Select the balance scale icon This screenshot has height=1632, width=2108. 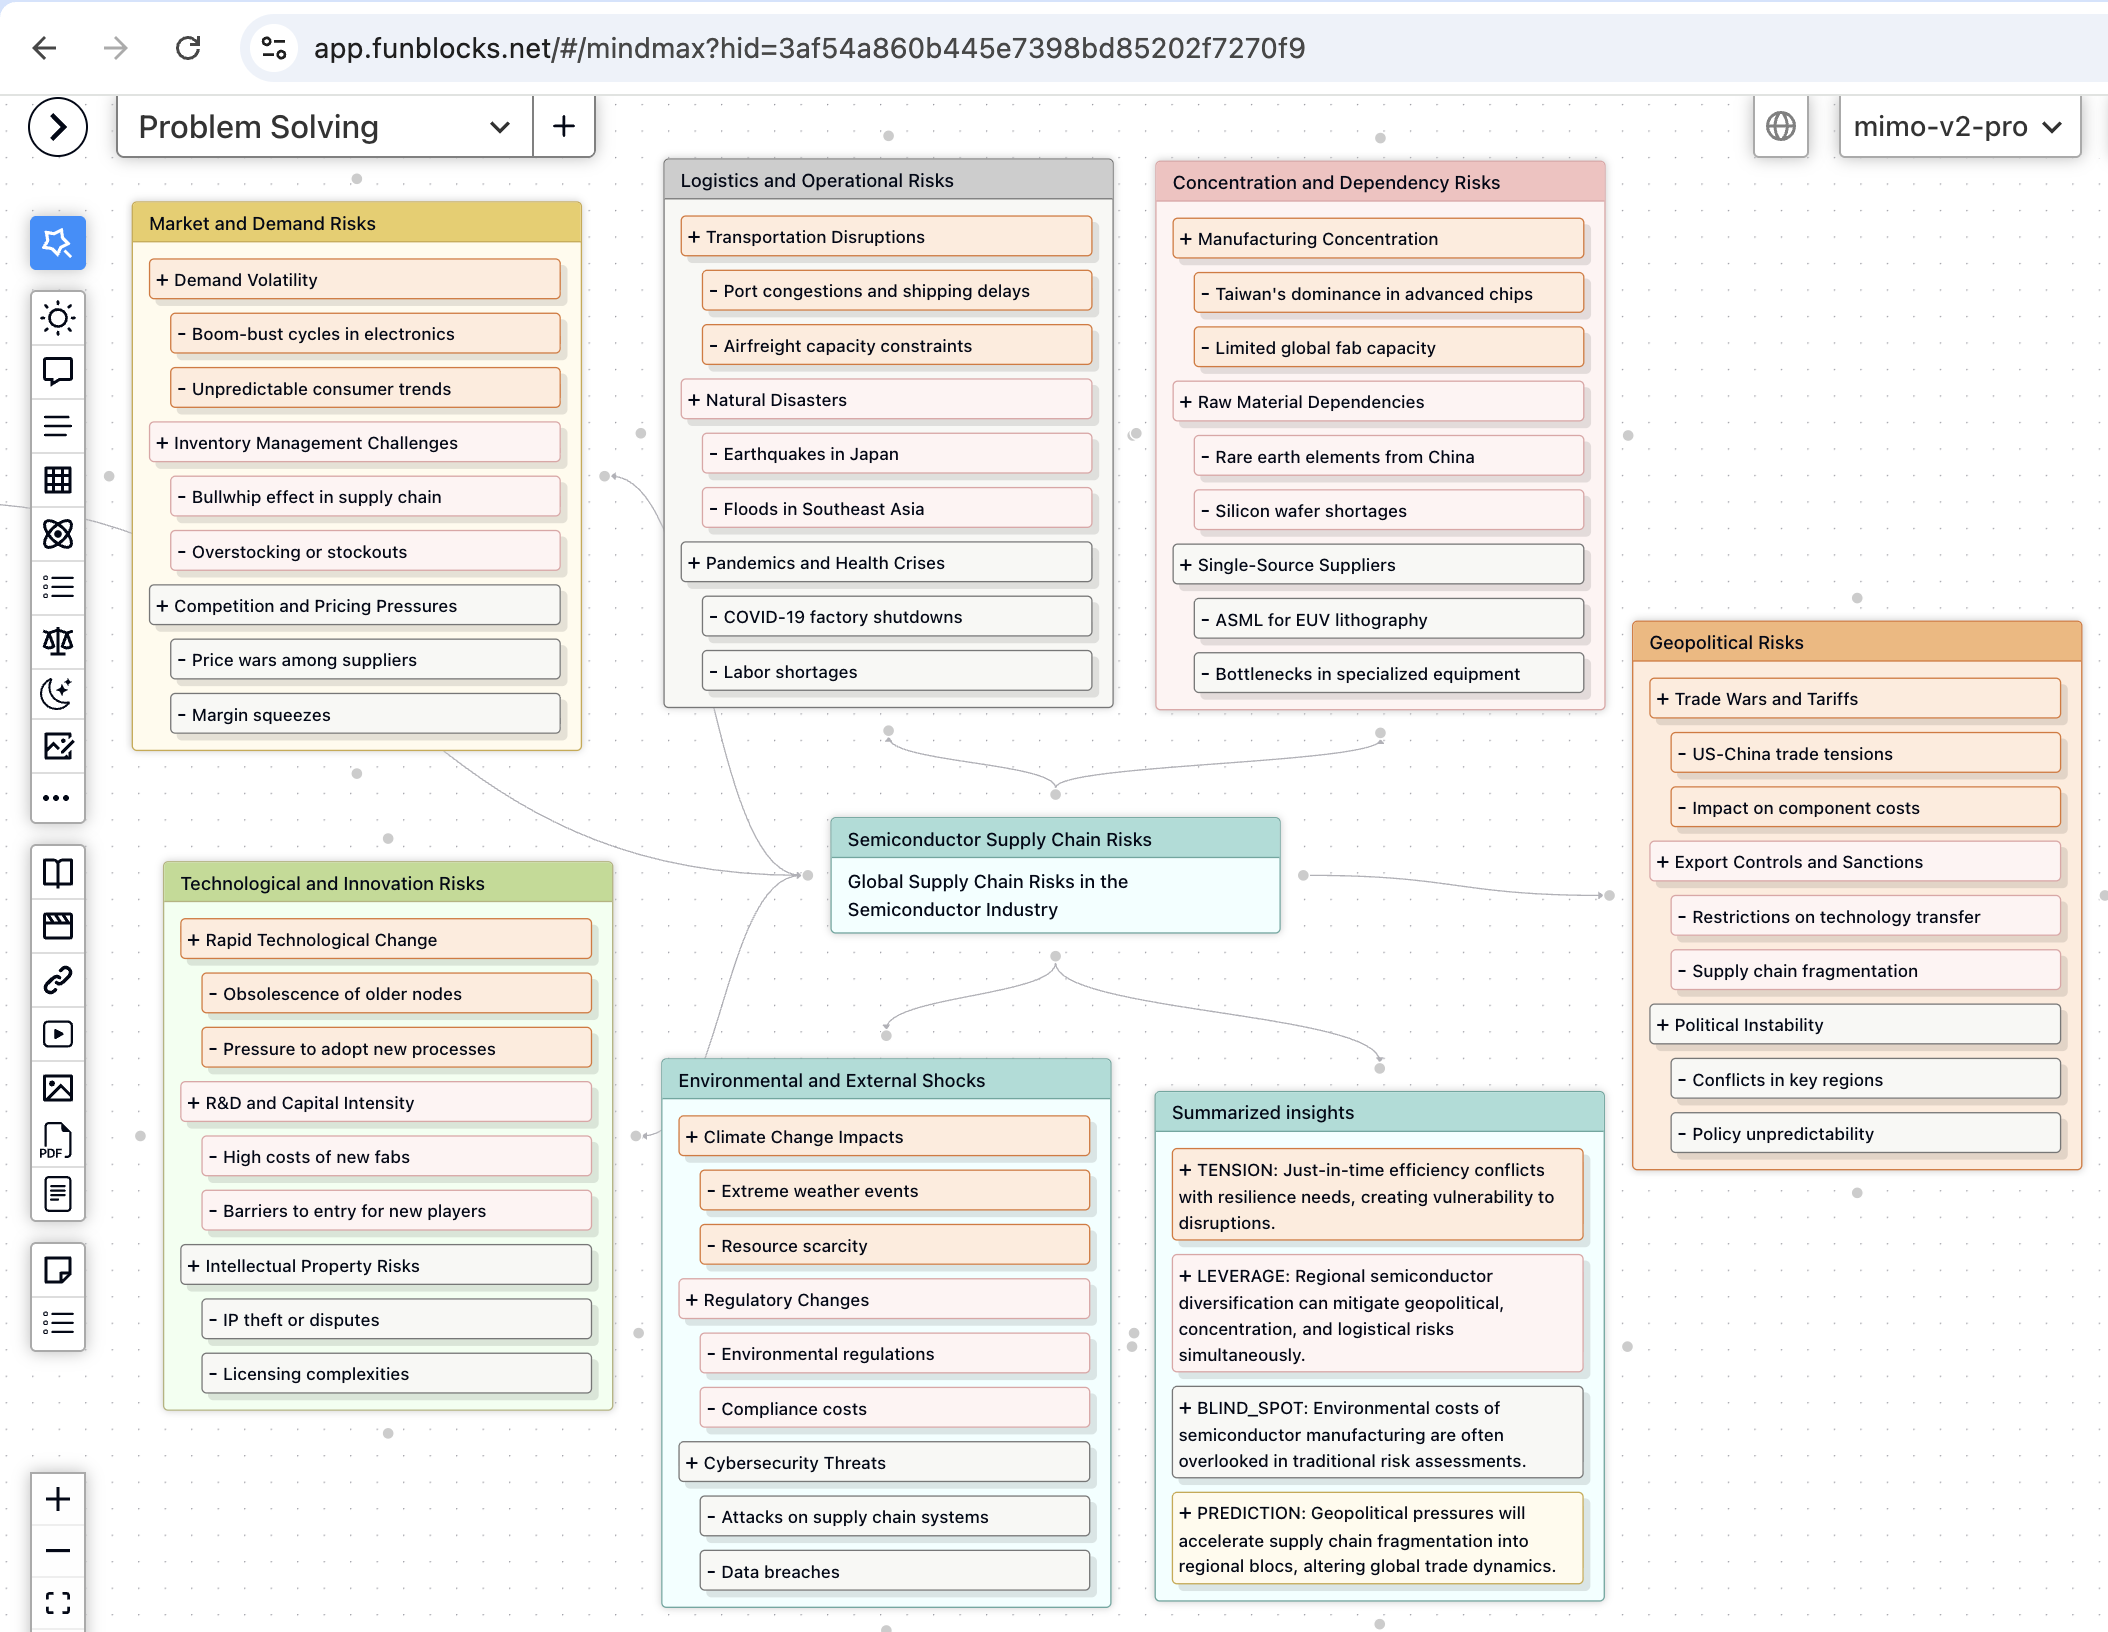pyautogui.click(x=58, y=641)
